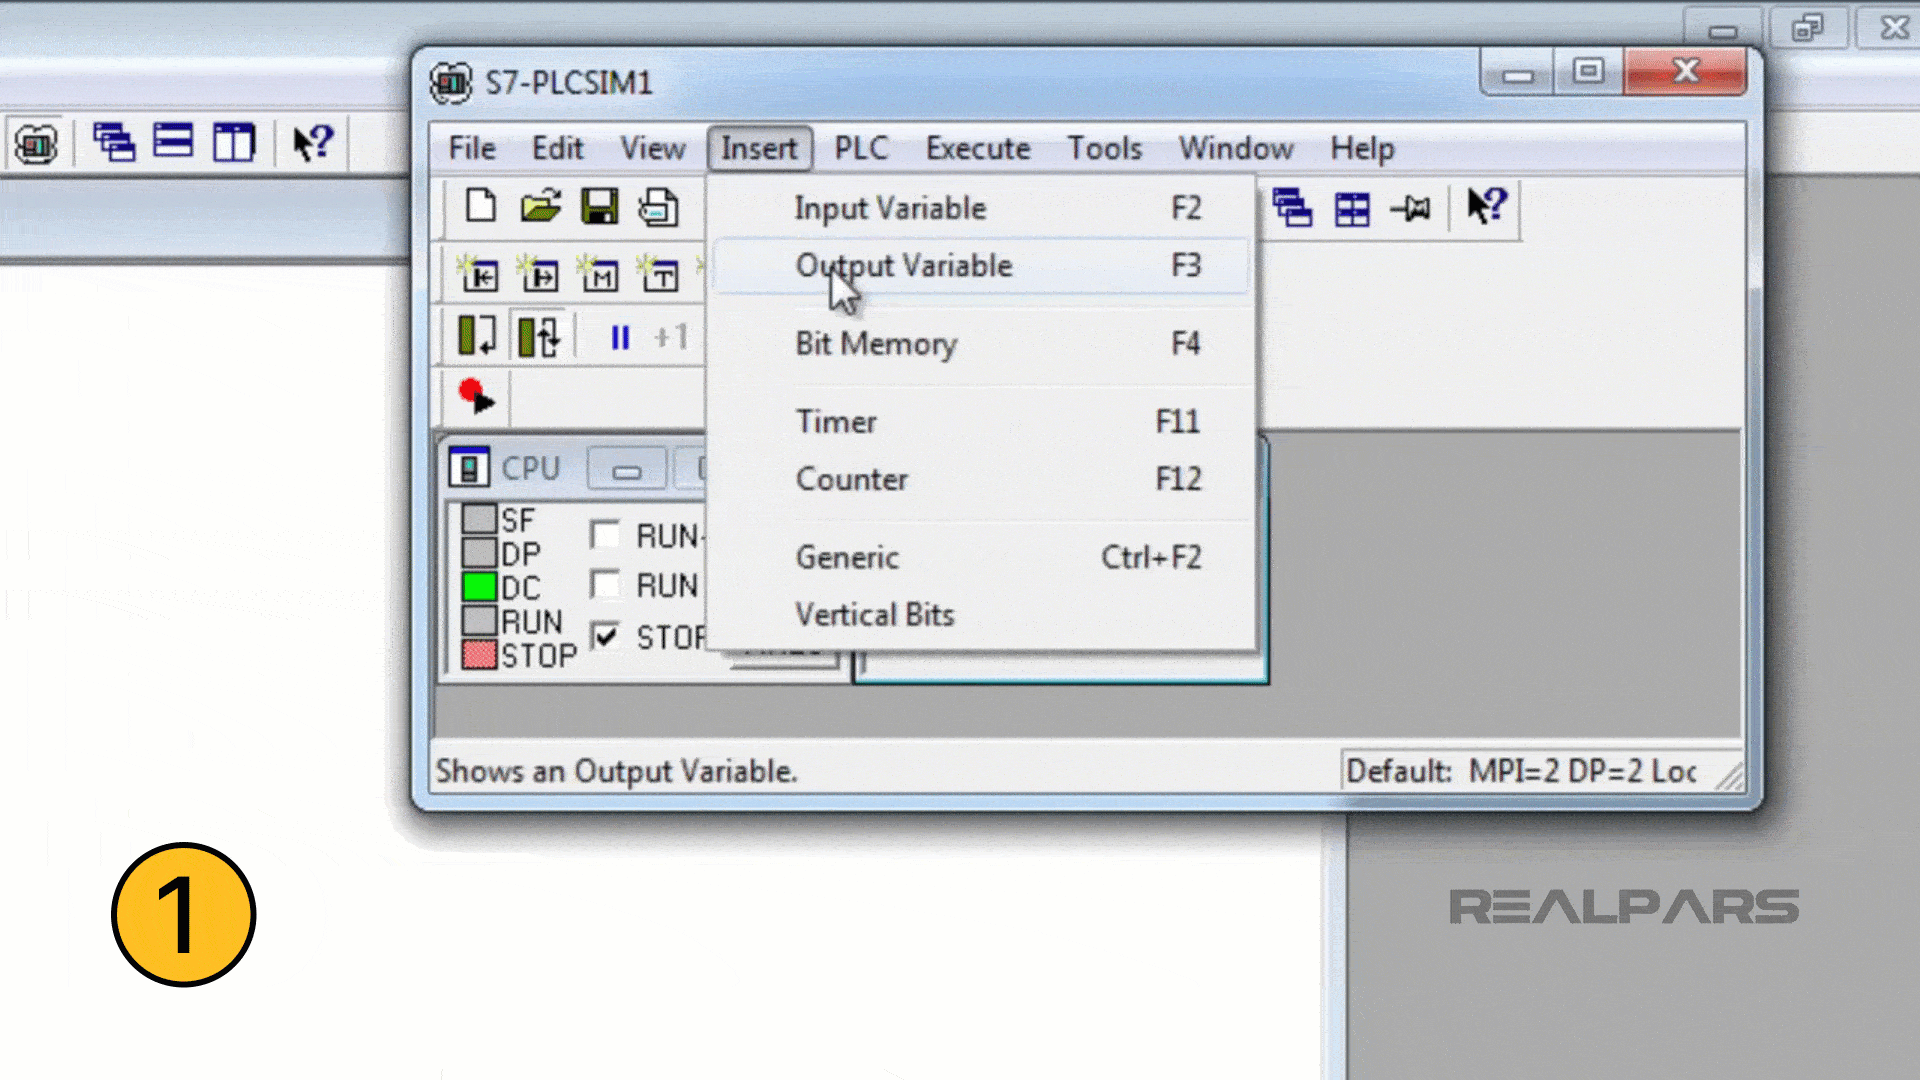Click the Save layout icon next to Save
This screenshot has width=1920, height=1080.
(x=659, y=207)
